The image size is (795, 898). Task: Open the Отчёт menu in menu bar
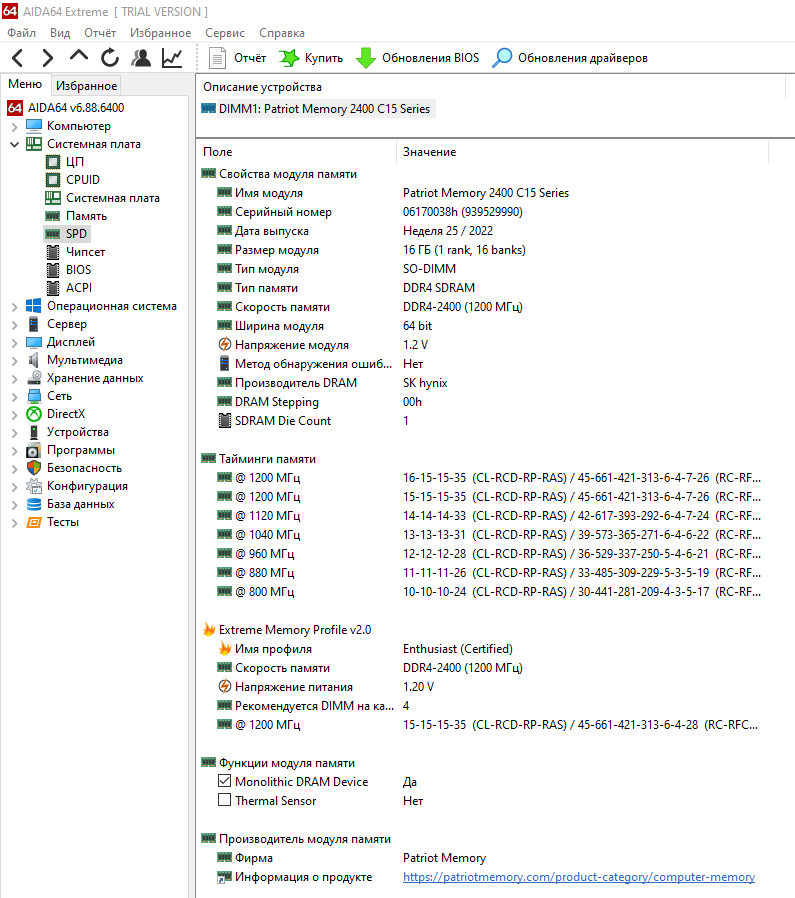[x=100, y=33]
